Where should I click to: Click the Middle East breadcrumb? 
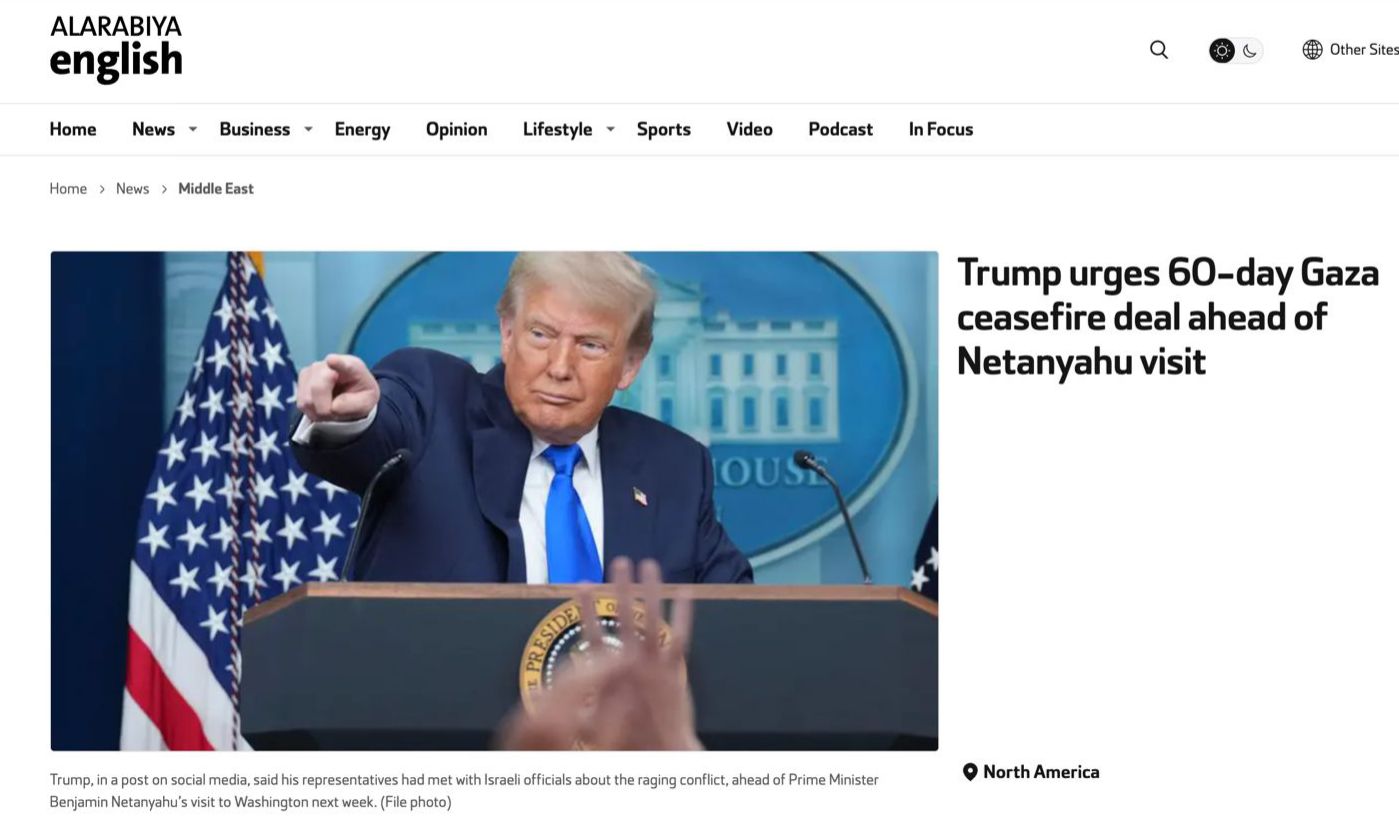coord(216,189)
